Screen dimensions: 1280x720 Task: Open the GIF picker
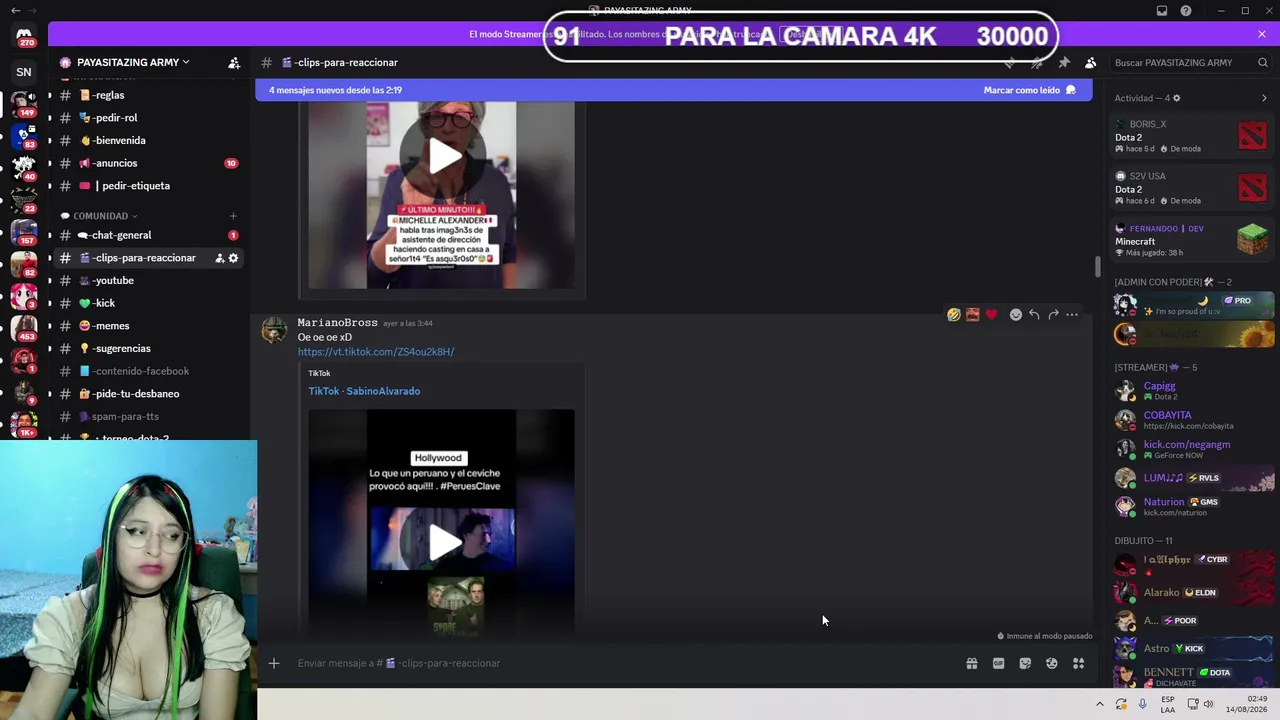[998, 663]
